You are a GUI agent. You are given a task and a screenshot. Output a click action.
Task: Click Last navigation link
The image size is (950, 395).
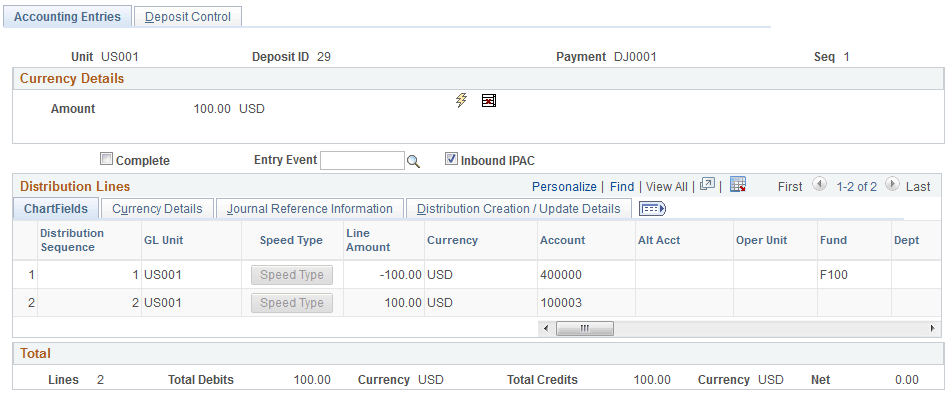pos(918,187)
